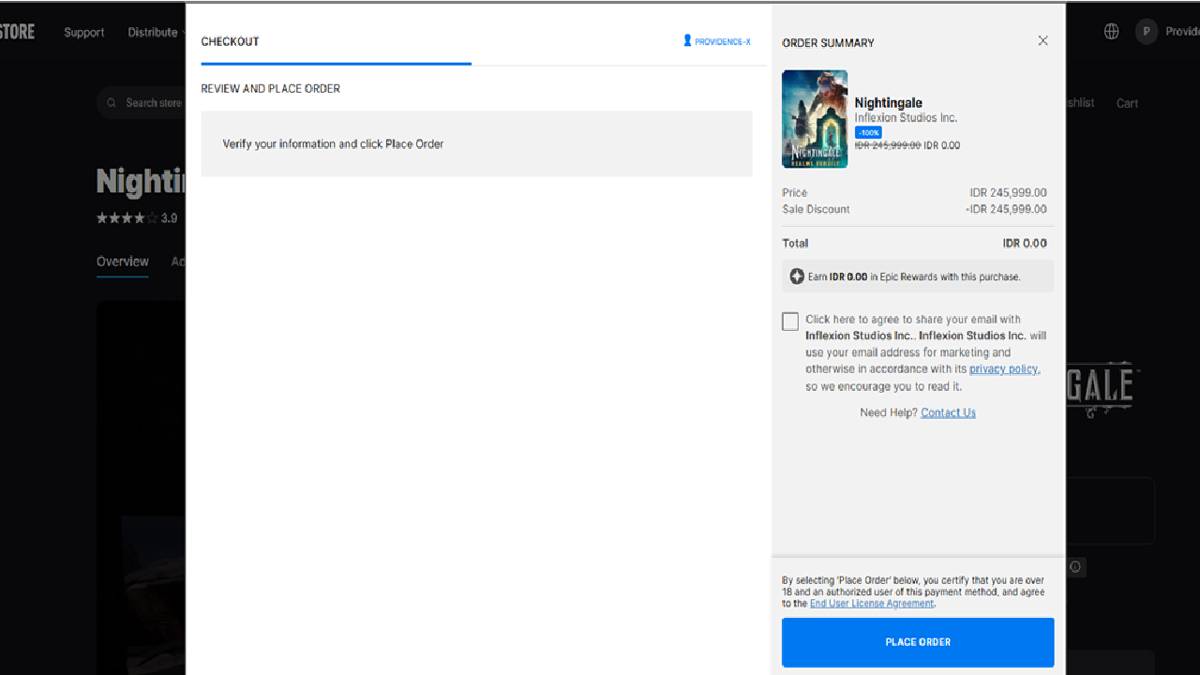Click the Providence-X user account icon
The width and height of the screenshot is (1200, 675).
[x=687, y=41]
